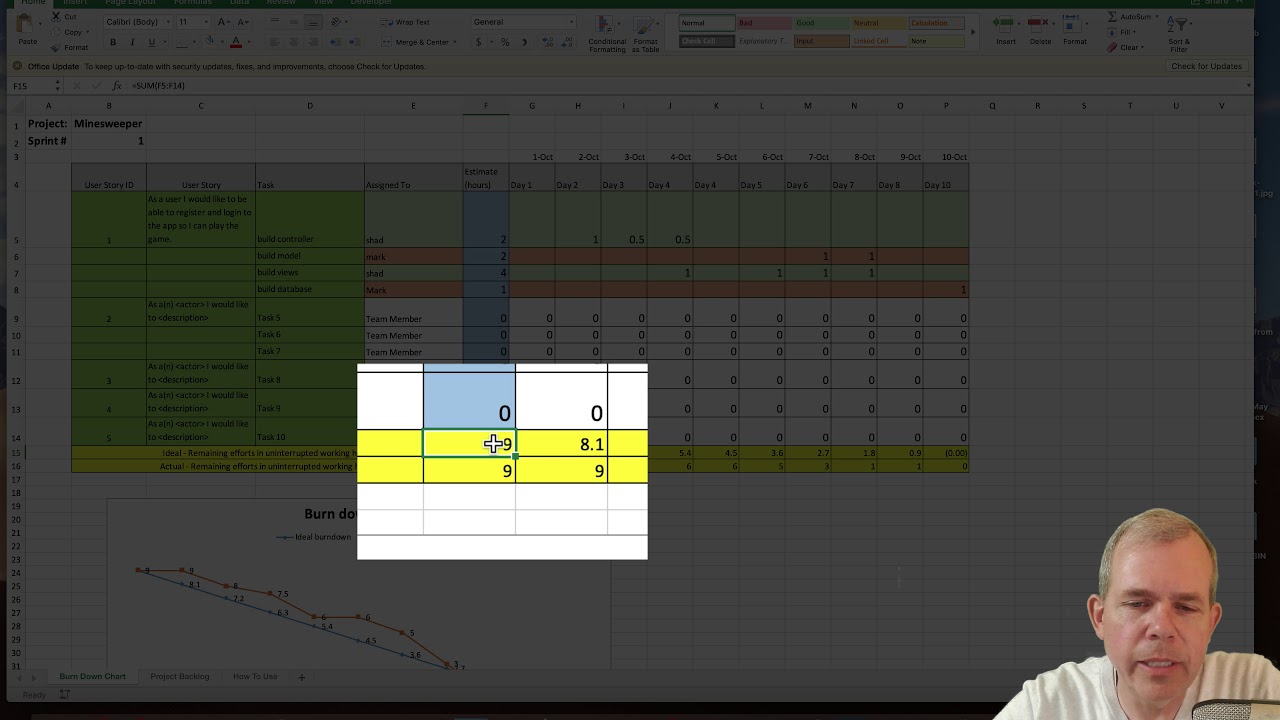The height and width of the screenshot is (720, 1280).
Task: Click Increase Indent icon
Action: 356,42
